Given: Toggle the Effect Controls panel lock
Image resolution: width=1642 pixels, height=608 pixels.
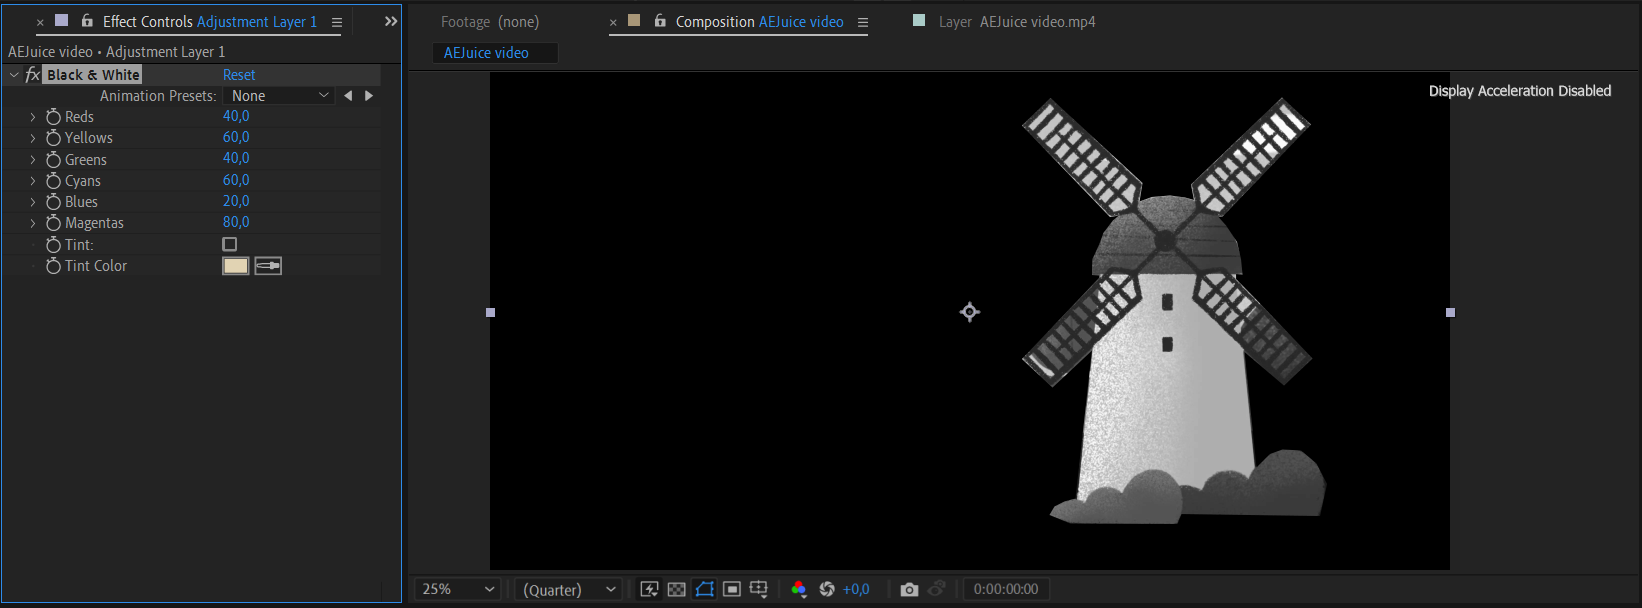Looking at the screenshot, I should [x=87, y=21].
